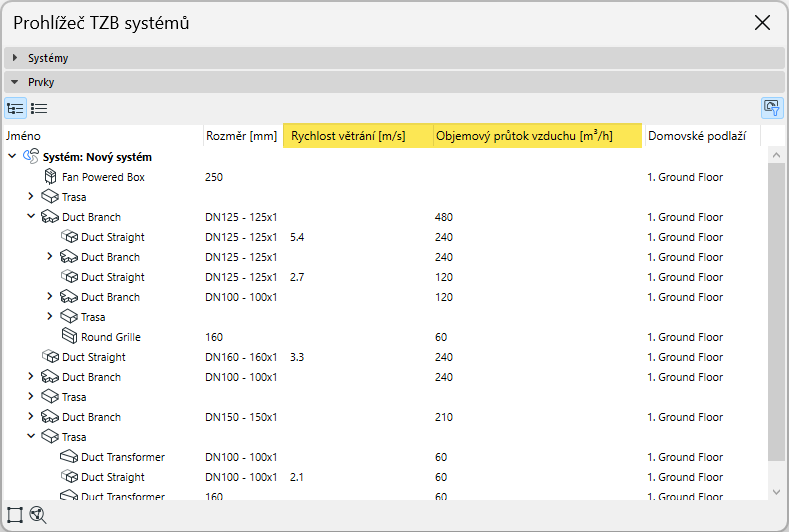Switch to hierarchical tree view icon
The image size is (789, 532).
coord(15,108)
